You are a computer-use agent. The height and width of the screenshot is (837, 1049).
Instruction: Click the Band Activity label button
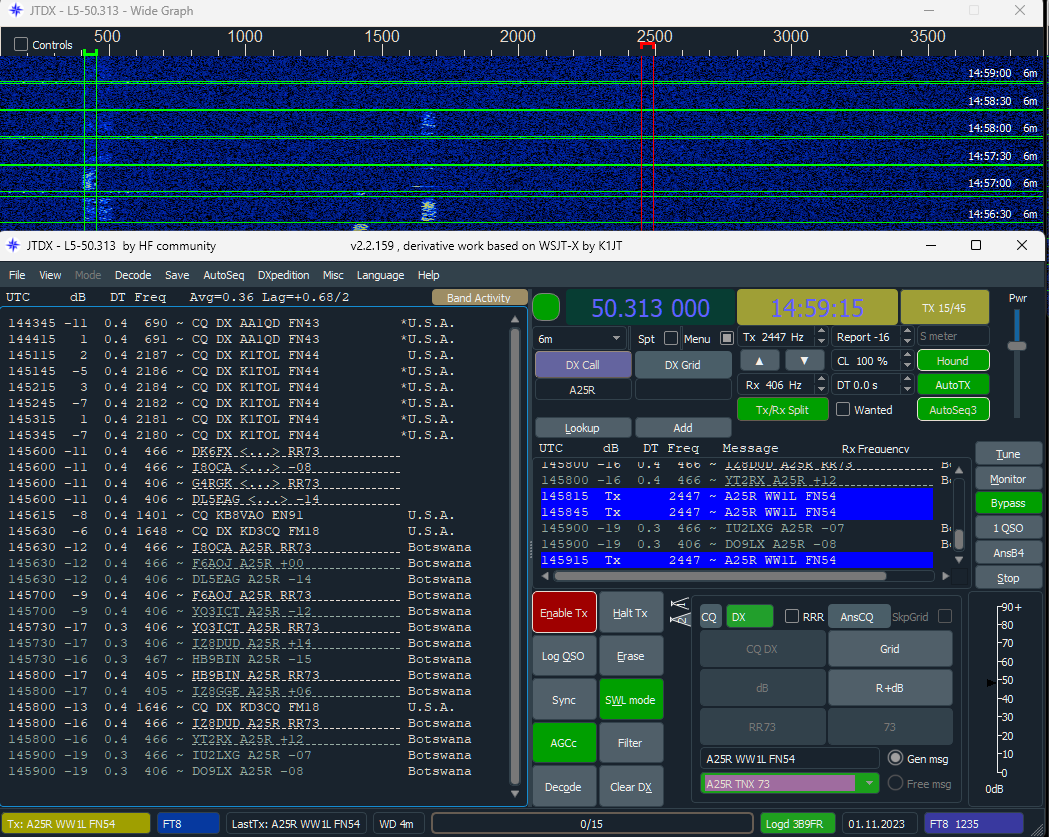(x=478, y=298)
